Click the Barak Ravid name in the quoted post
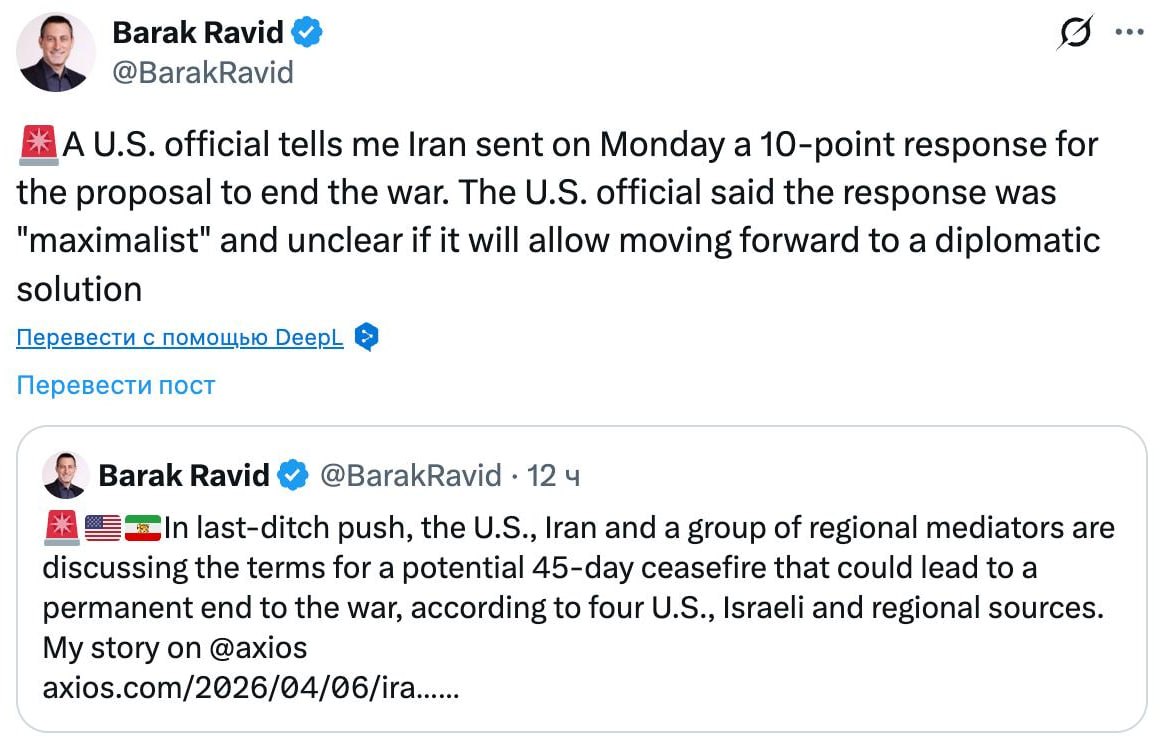This screenshot has width=1160, height=742. 184,475
